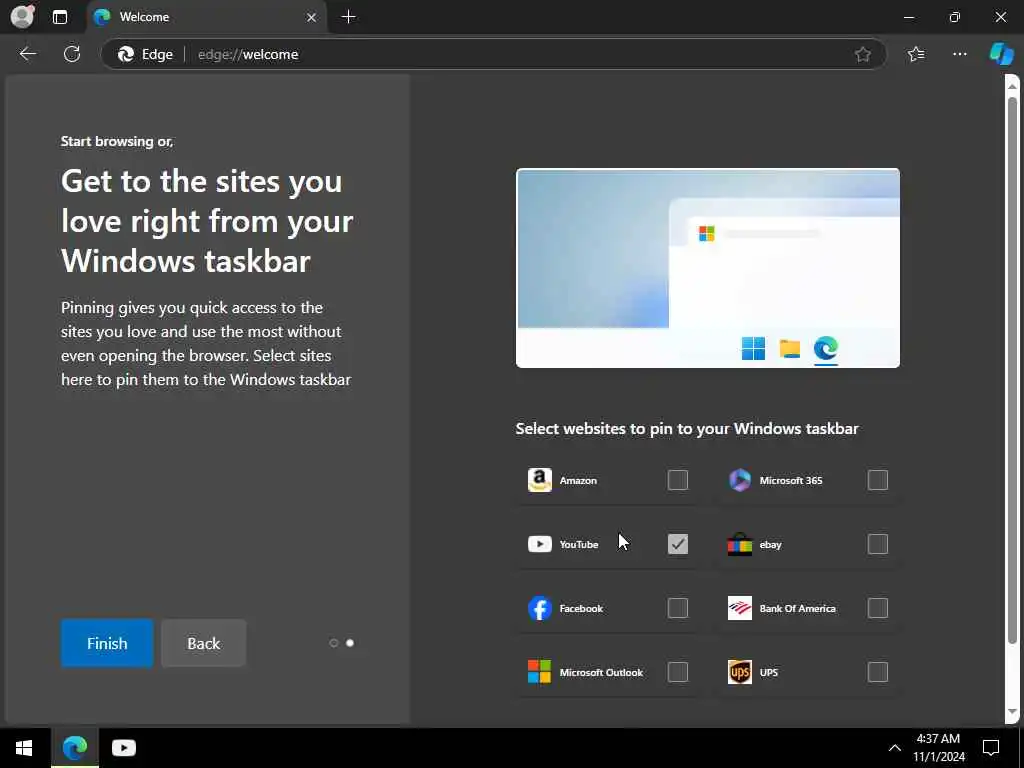
Task: Refresh the page
Action: (72, 54)
